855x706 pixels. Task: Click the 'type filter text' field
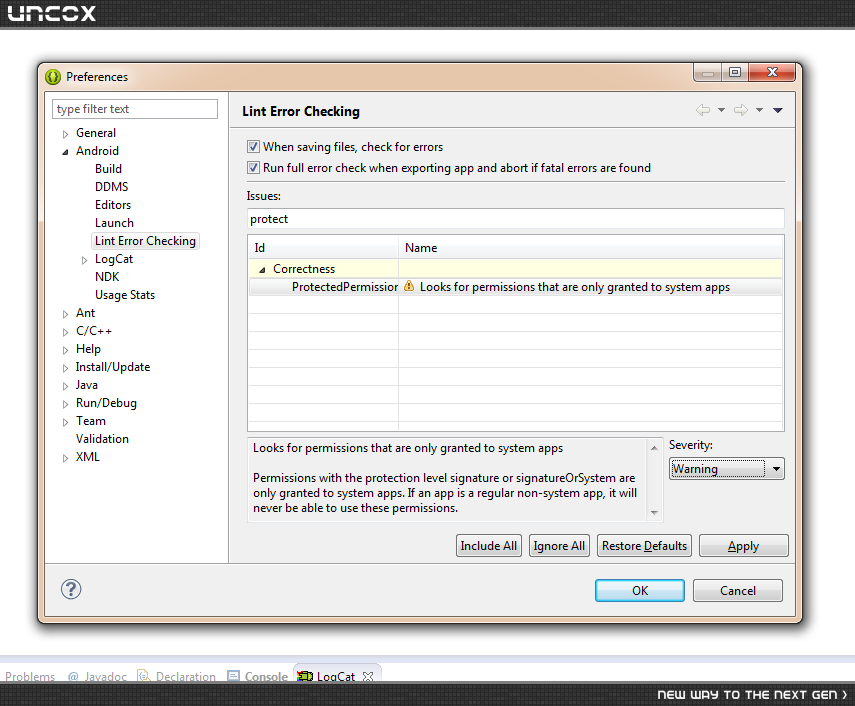[135, 109]
